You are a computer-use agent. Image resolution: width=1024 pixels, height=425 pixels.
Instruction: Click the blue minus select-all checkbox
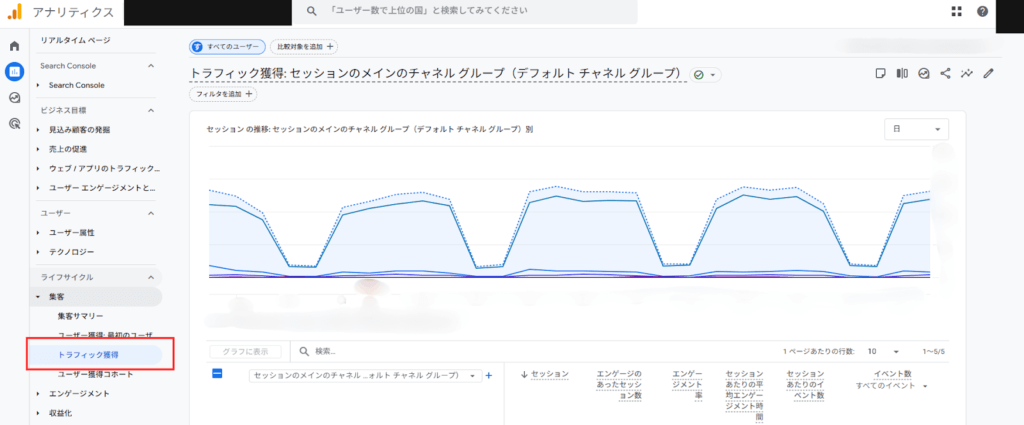[217, 374]
